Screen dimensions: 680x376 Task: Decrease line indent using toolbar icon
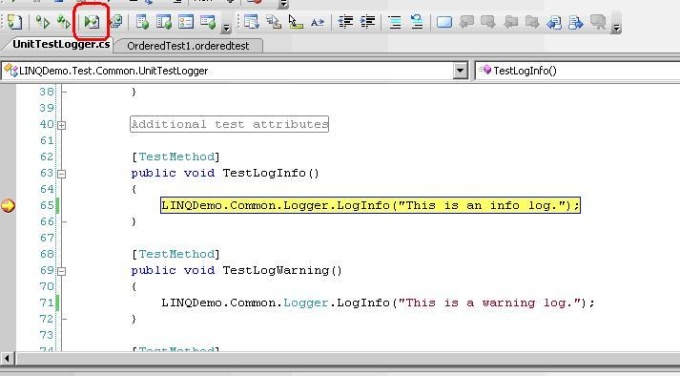(x=346, y=22)
